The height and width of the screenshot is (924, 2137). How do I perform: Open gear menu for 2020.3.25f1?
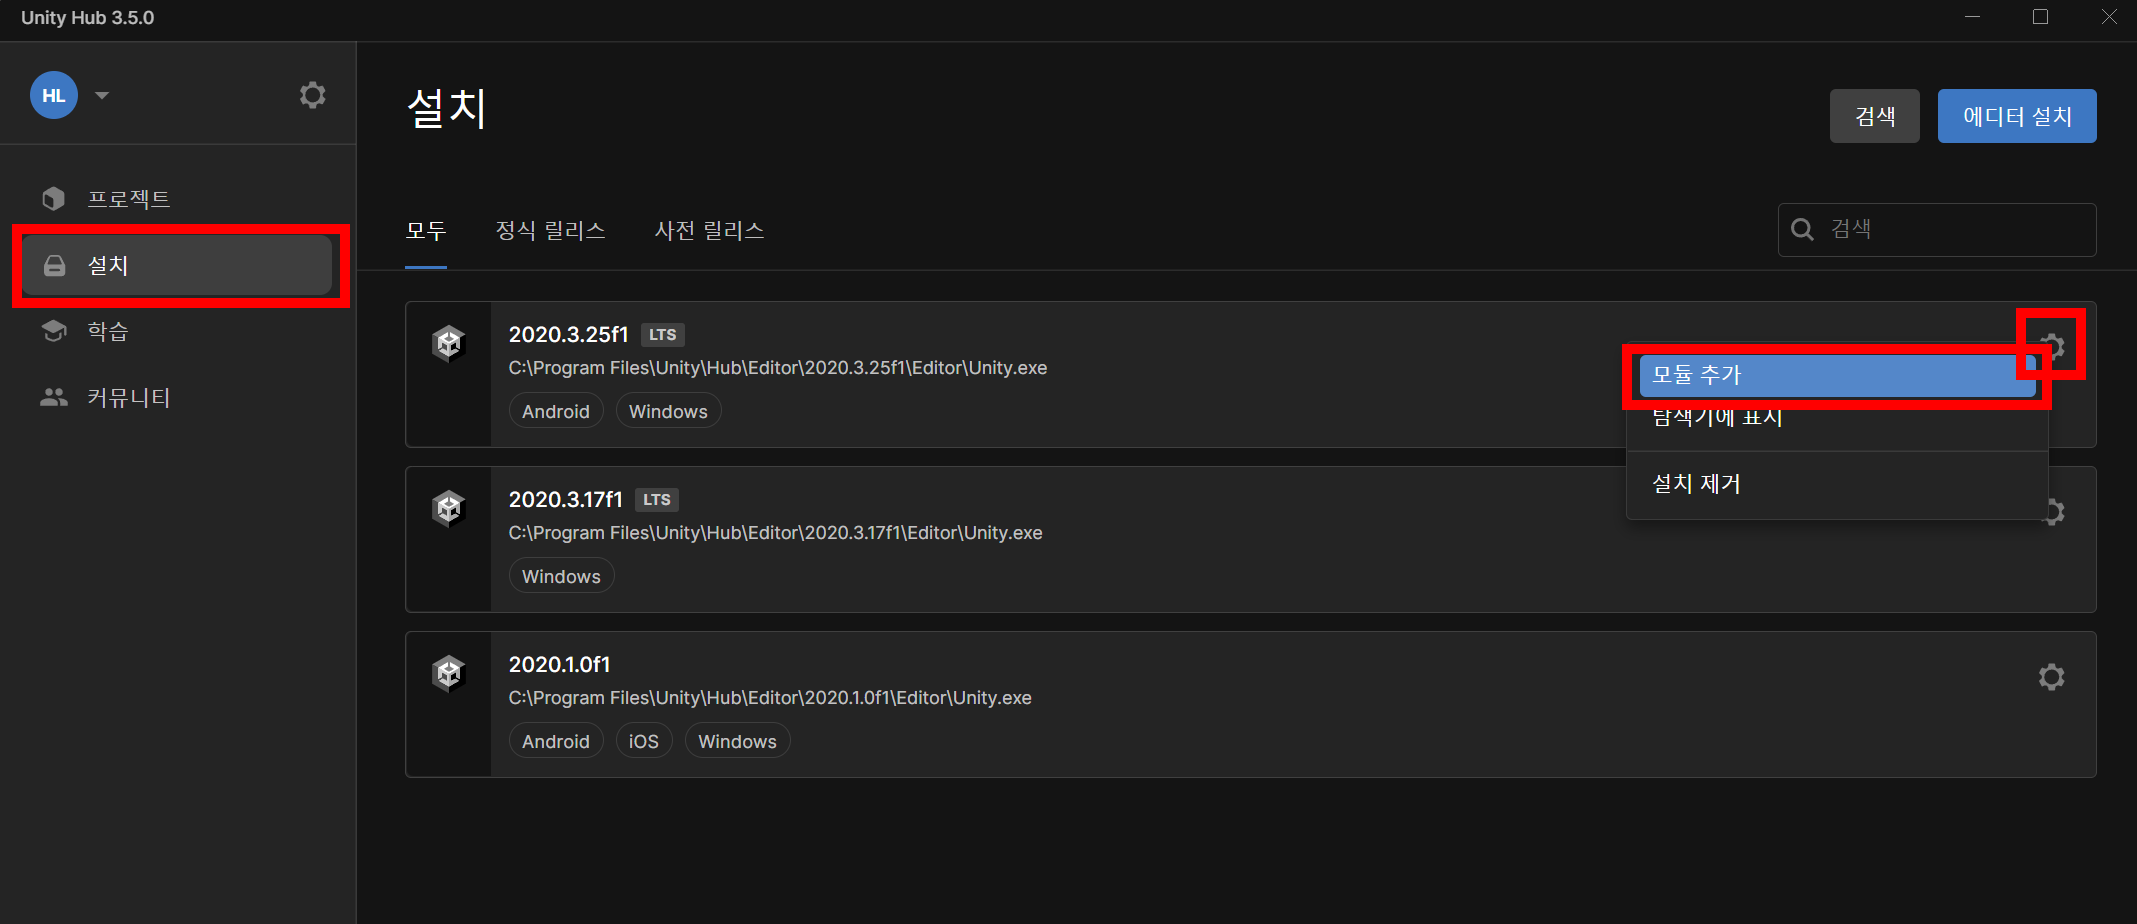coord(2052,347)
